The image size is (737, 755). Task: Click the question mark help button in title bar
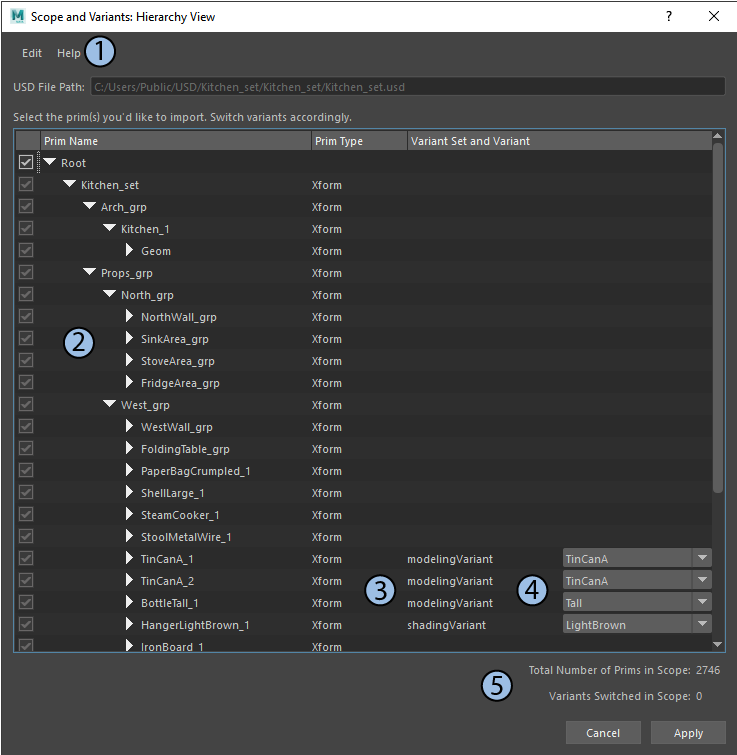pos(669,16)
